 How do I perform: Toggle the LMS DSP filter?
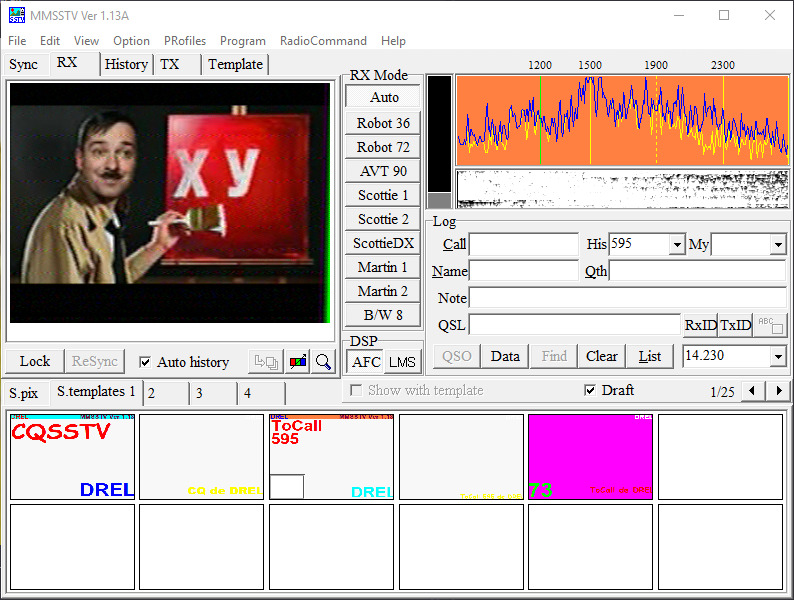coord(402,362)
